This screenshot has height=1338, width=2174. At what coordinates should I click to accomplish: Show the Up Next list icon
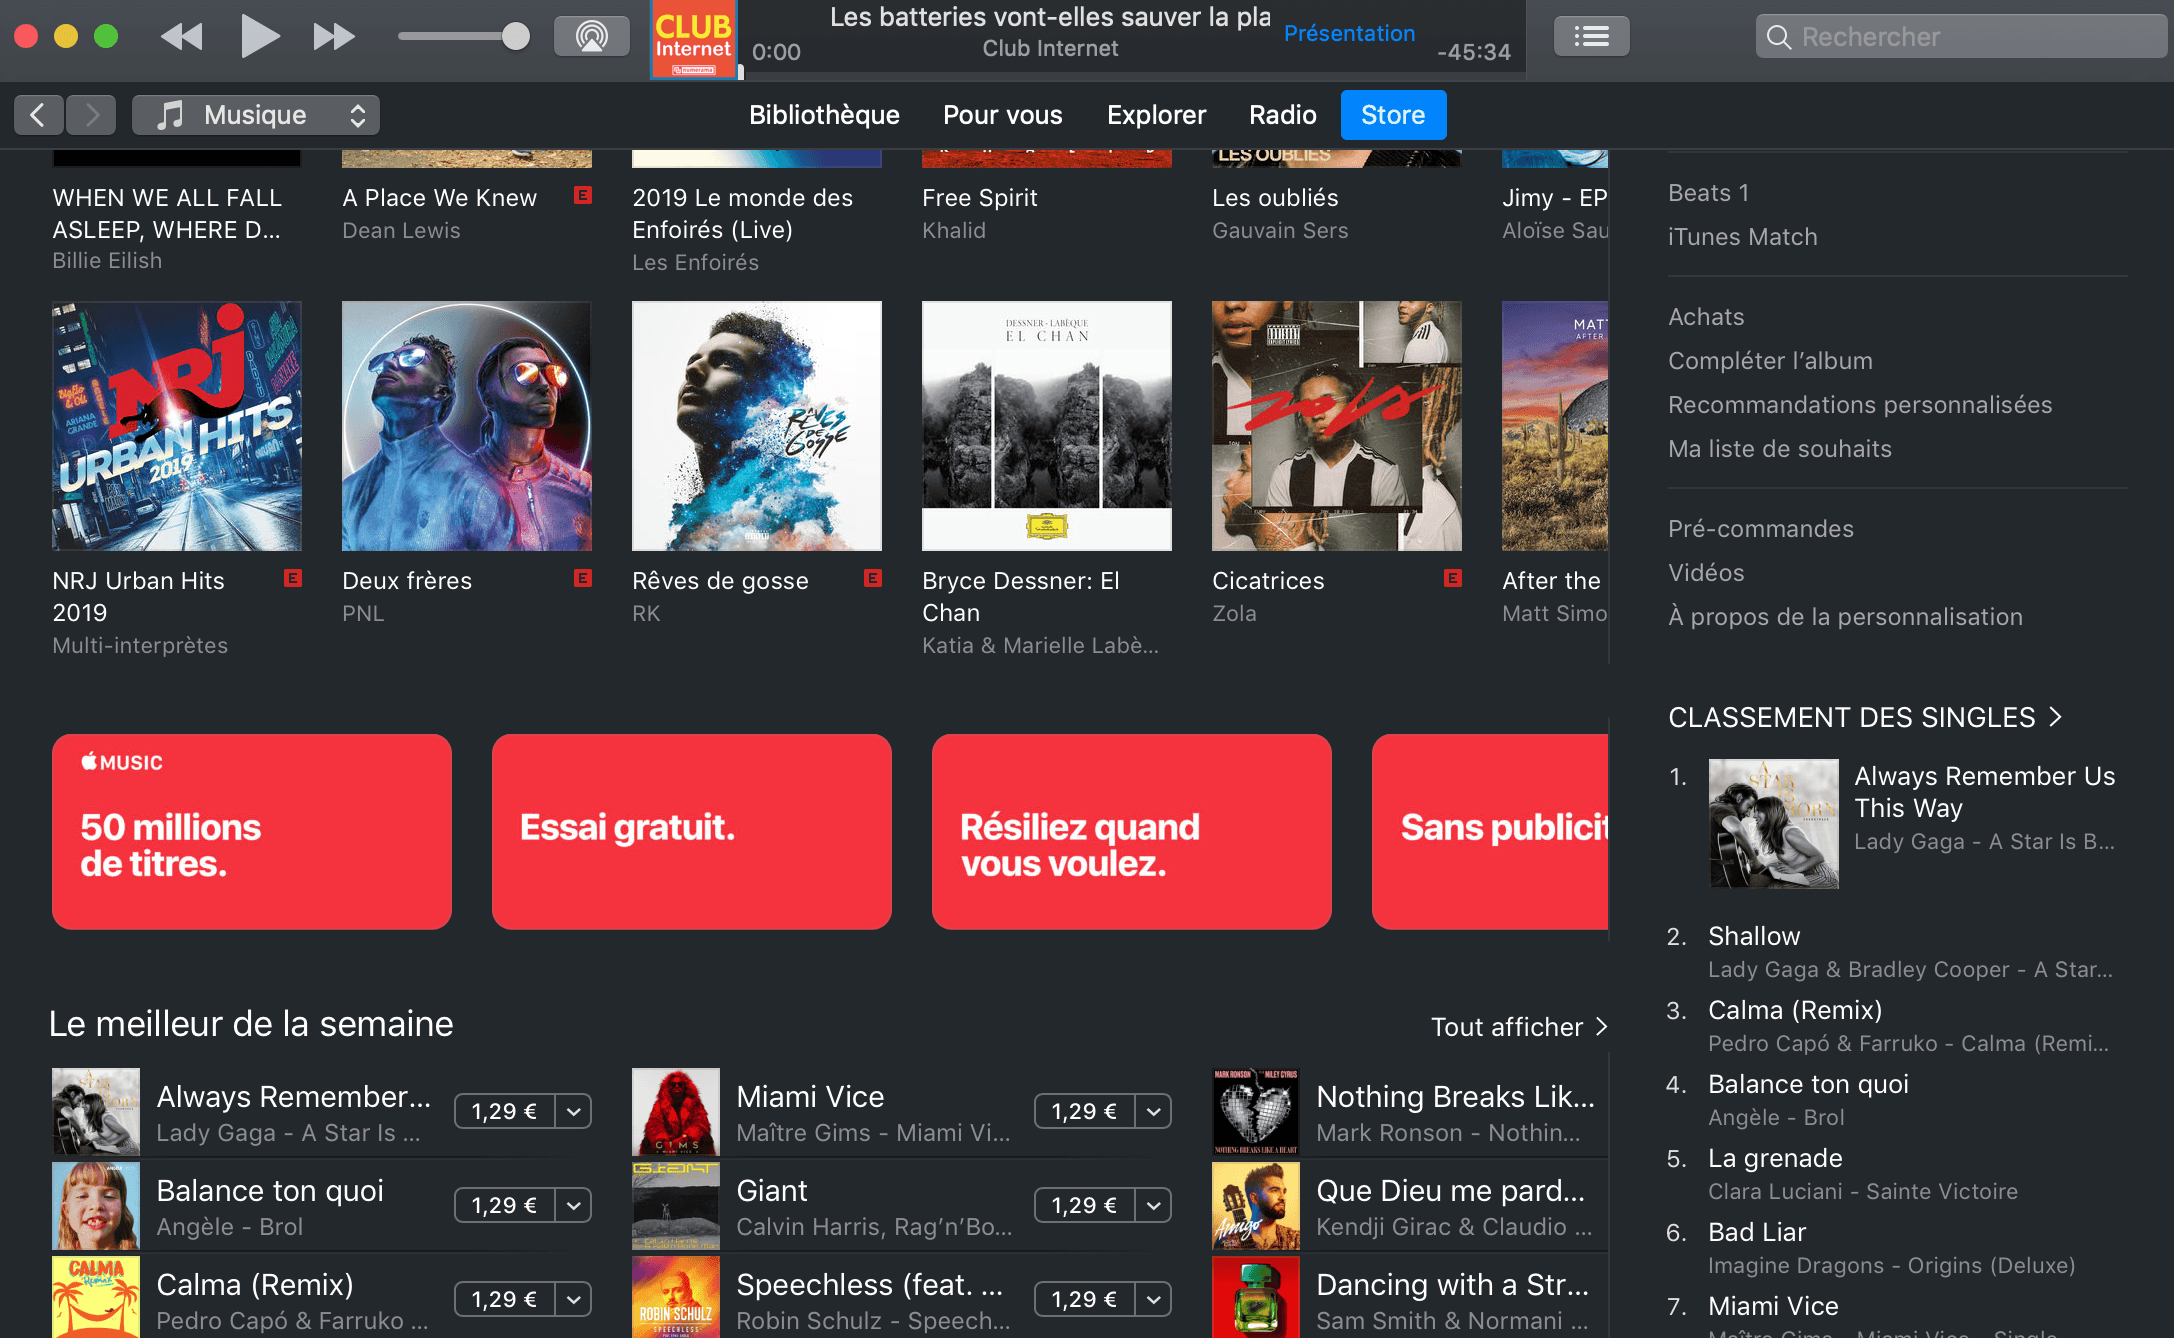1592,37
